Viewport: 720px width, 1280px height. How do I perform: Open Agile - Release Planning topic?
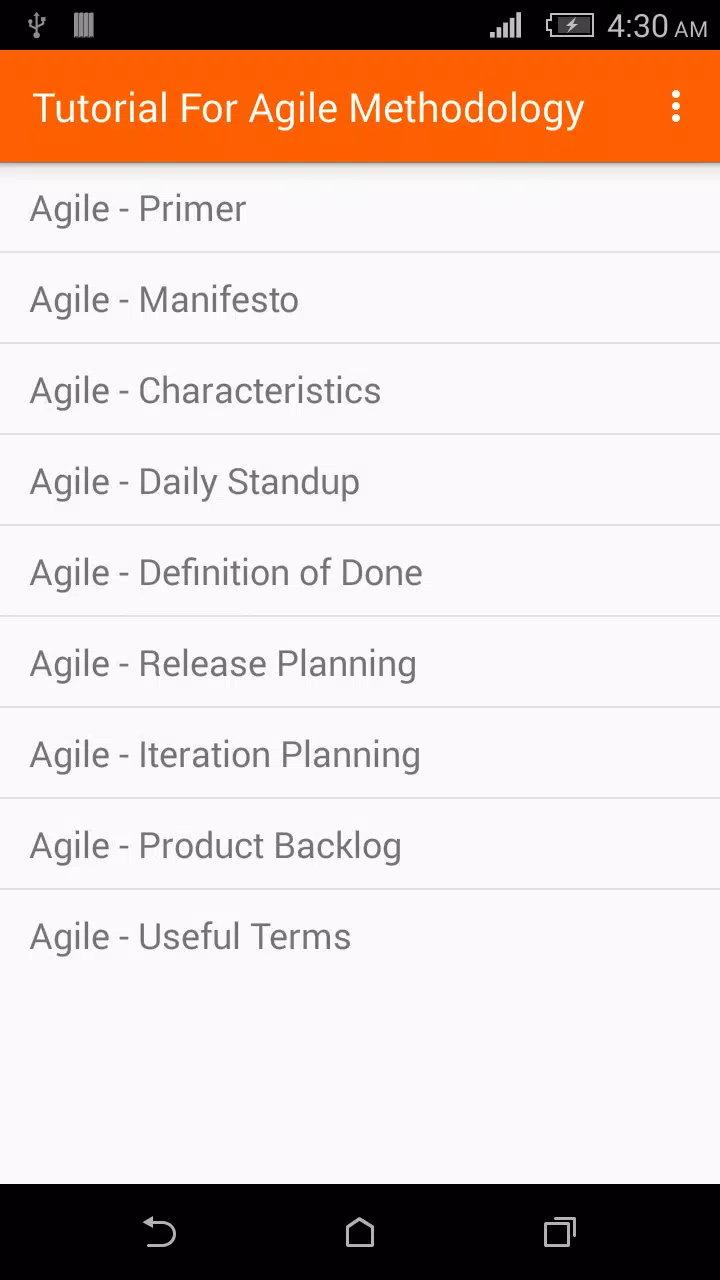pyautogui.click(x=360, y=662)
